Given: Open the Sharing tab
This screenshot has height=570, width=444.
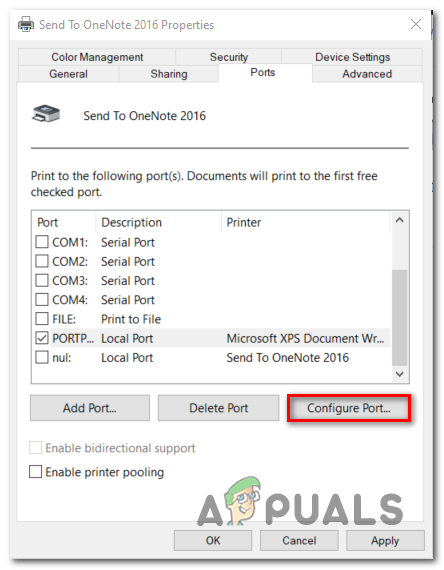Looking at the screenshot, I should [x=169, y=74].
